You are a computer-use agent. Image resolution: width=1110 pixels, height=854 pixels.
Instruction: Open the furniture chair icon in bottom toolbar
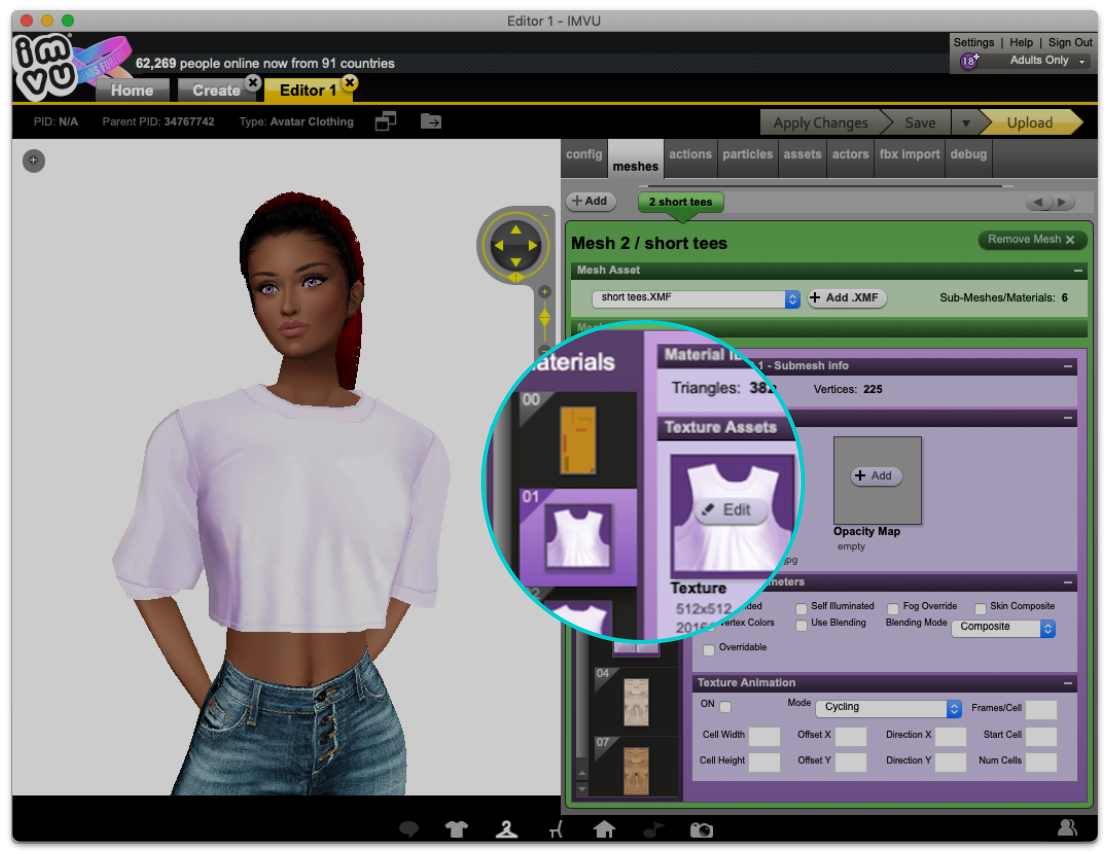tap(556, 829)
